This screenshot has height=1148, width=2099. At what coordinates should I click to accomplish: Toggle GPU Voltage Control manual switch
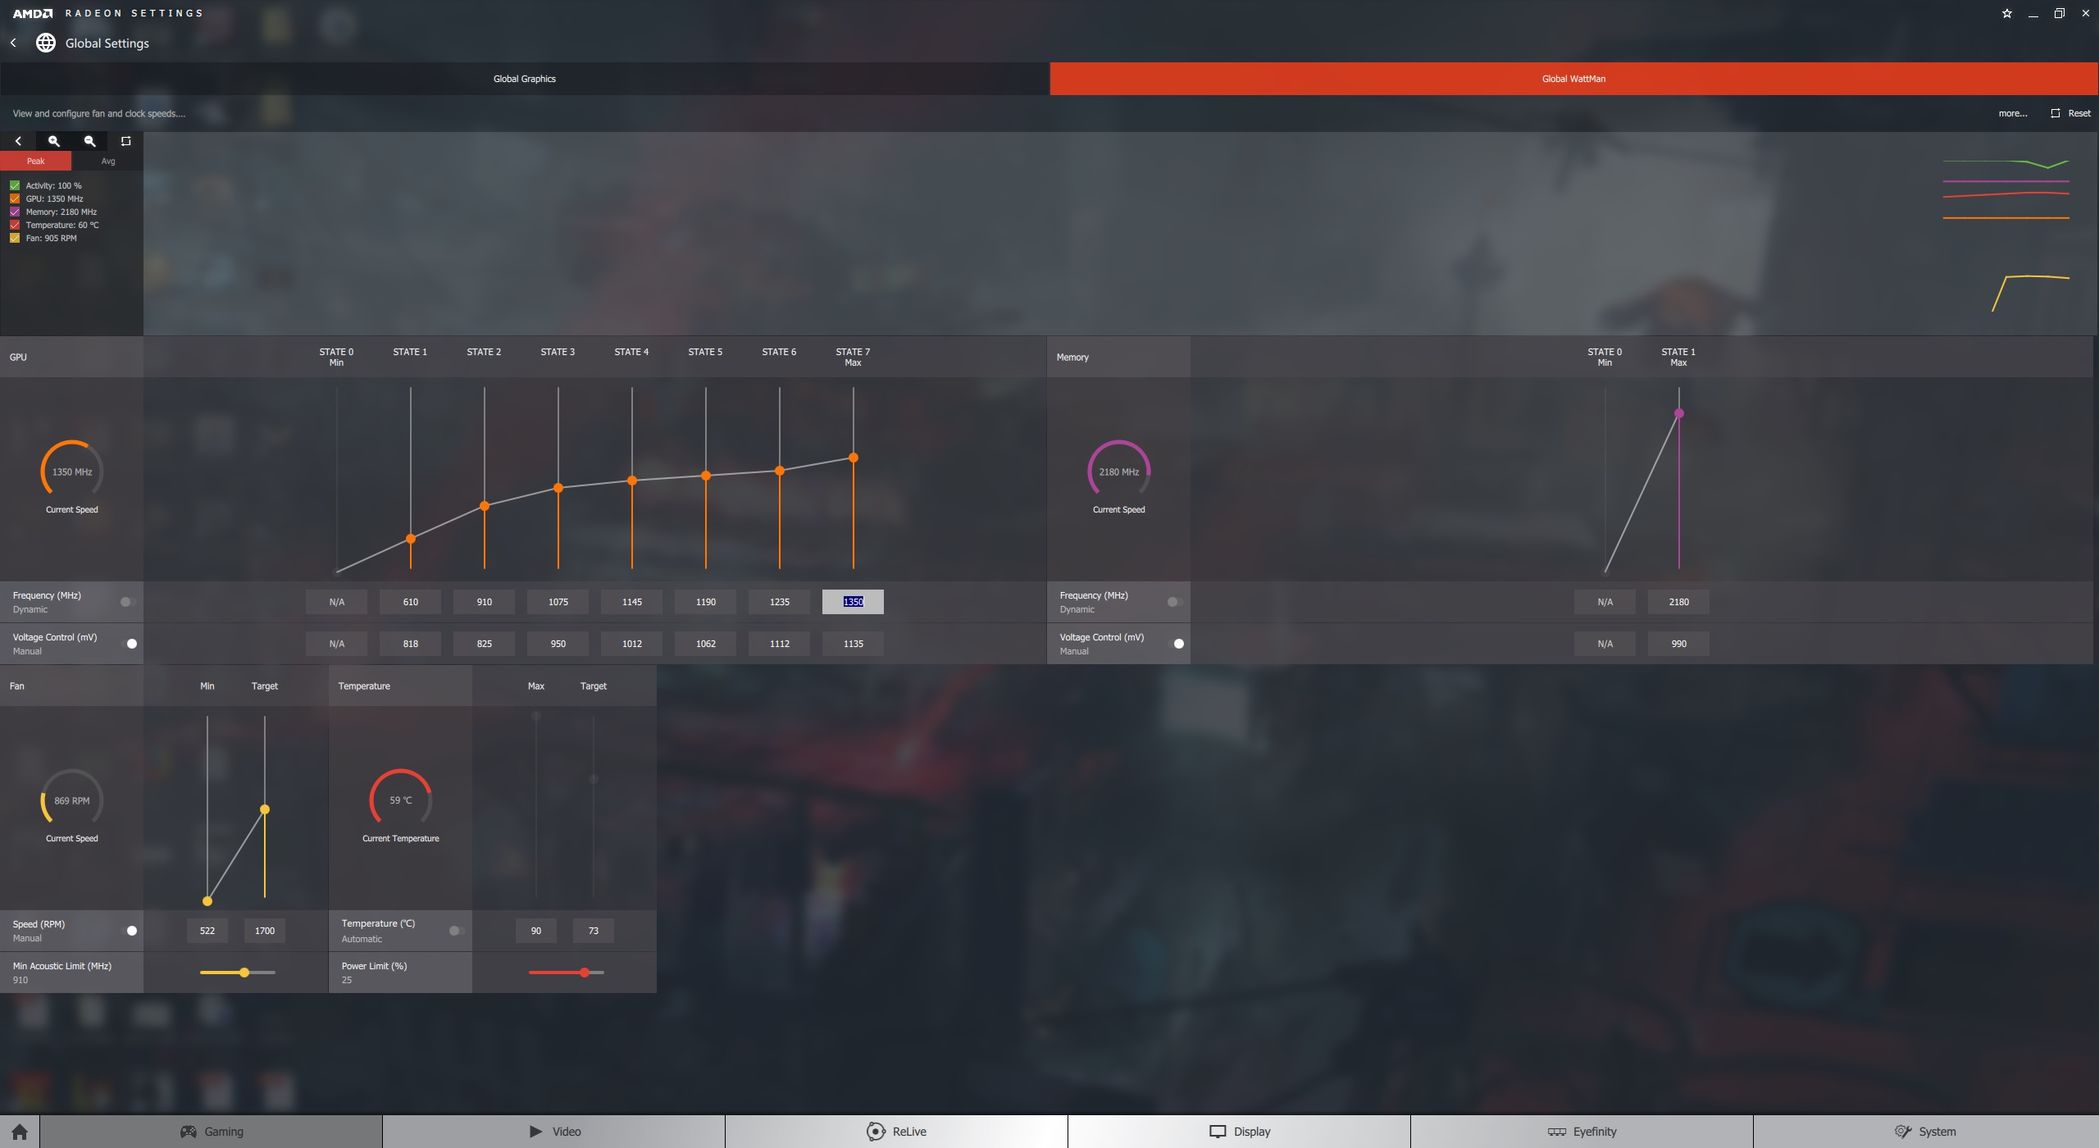[x=128, y=644]
